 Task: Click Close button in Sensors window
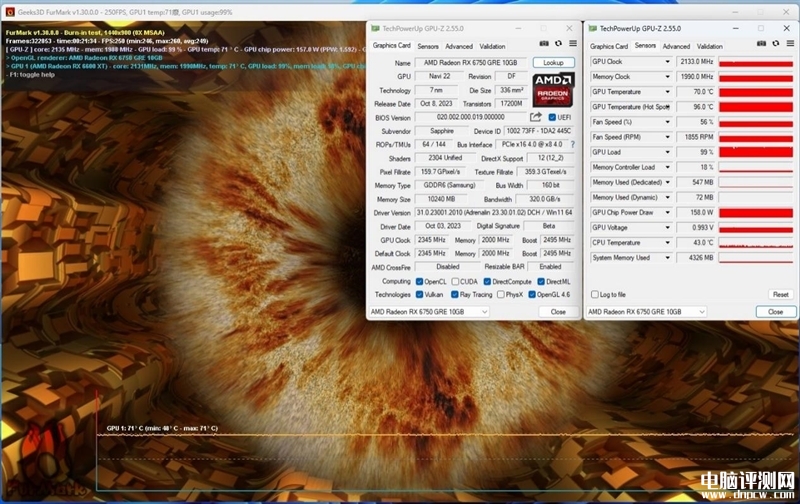tap(776, 312)
